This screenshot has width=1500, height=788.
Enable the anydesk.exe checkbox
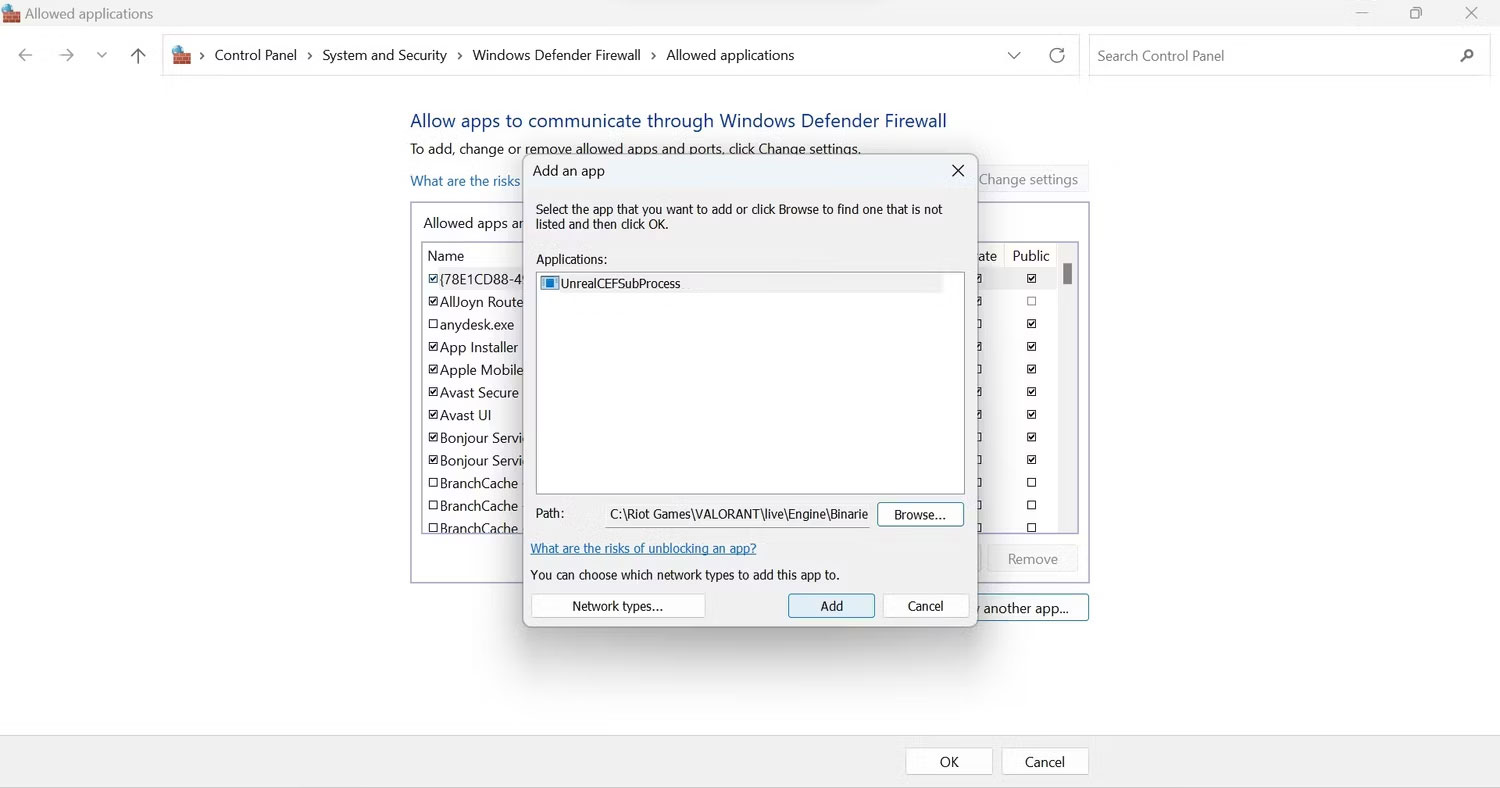(433, 324)
